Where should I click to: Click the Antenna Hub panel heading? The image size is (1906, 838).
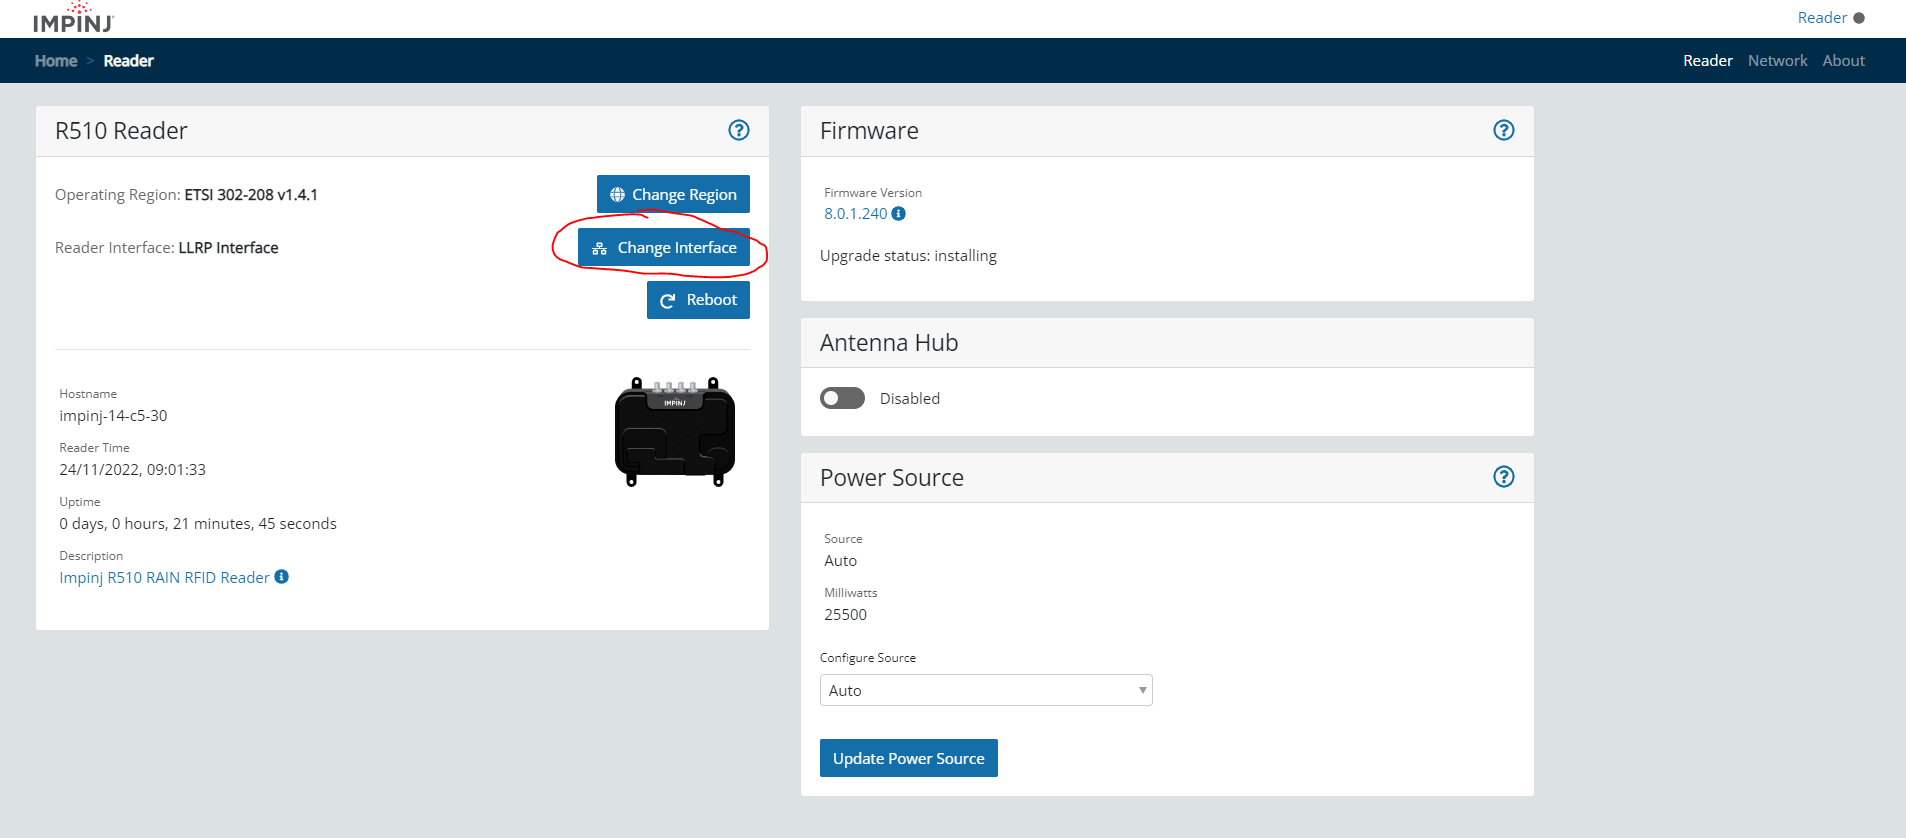889,343
